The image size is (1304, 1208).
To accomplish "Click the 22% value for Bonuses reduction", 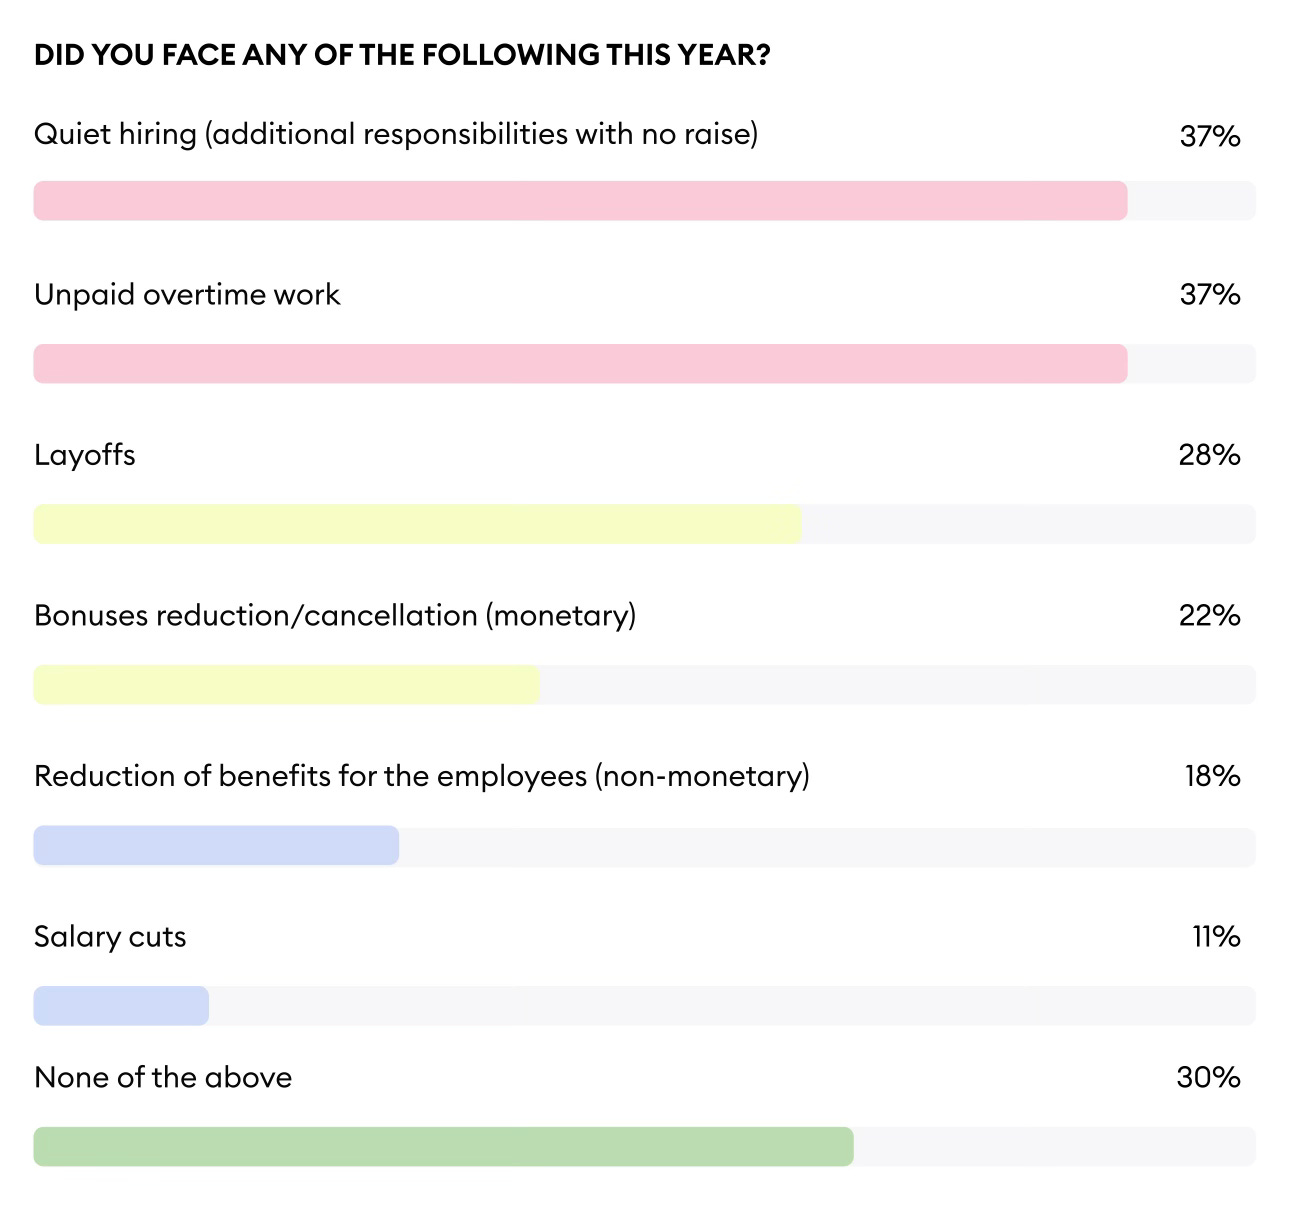I will coord(1209,615).
